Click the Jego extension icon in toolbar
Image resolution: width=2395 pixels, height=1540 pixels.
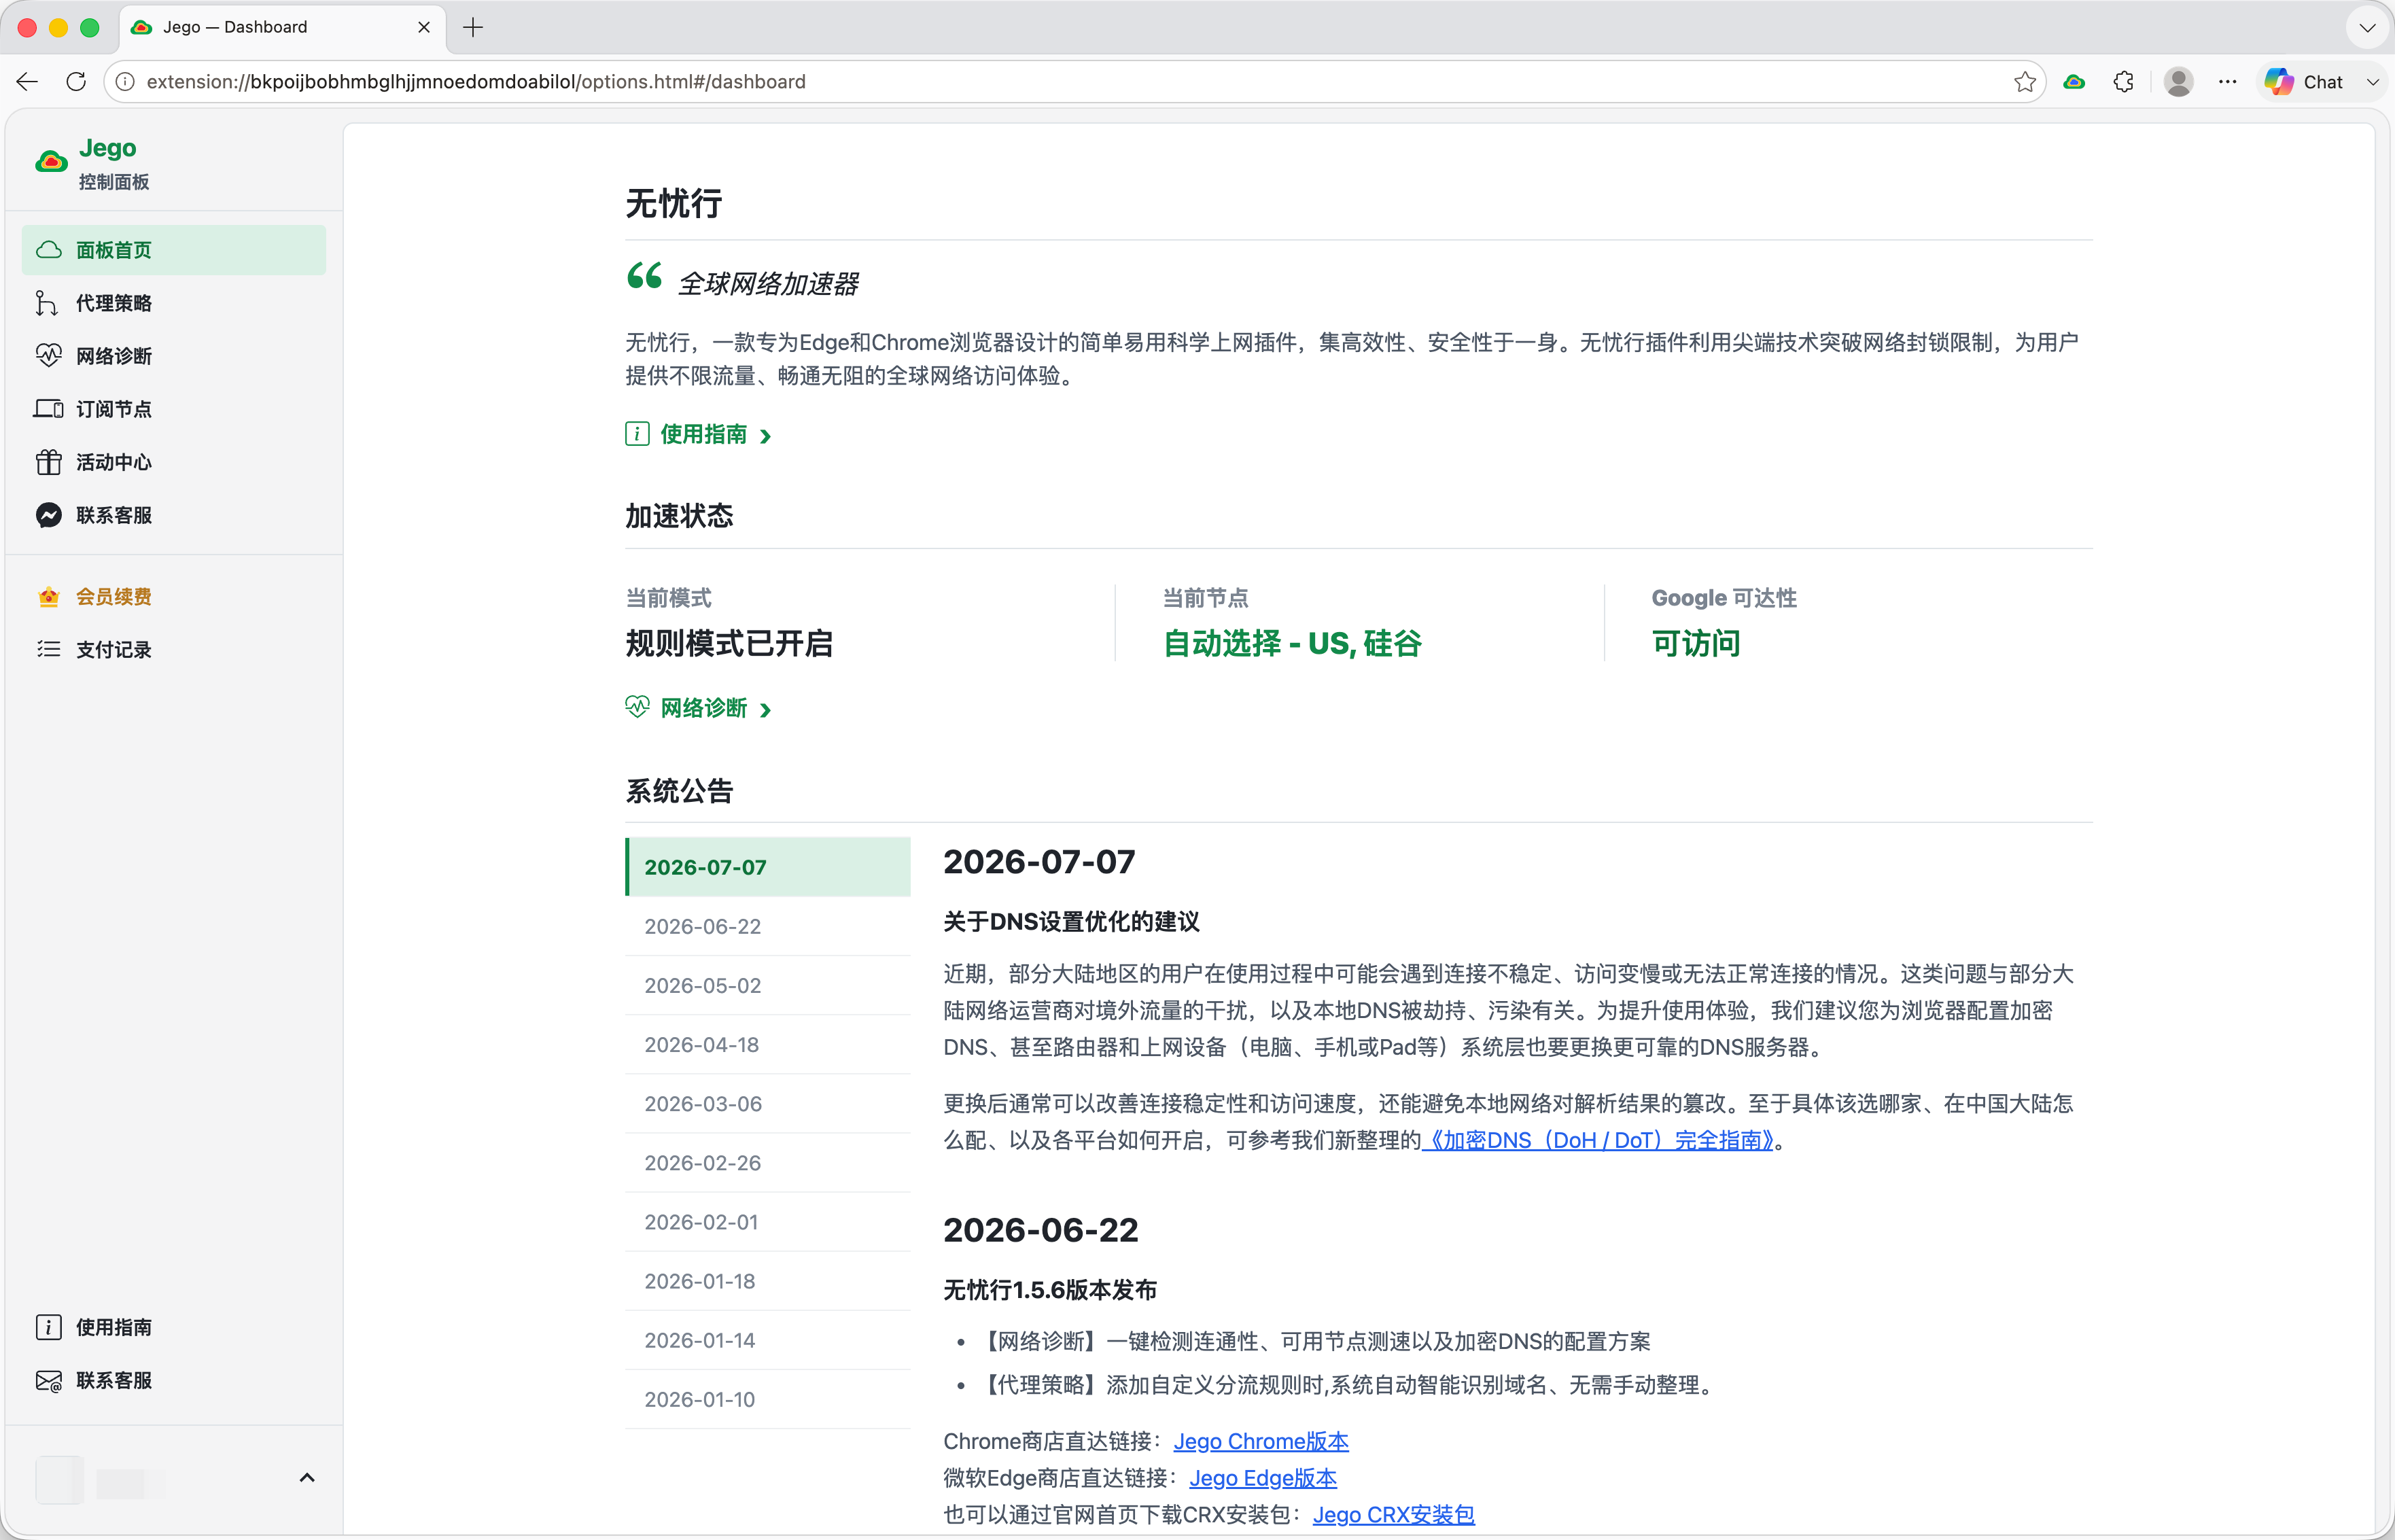click(x=2074, y=82)
